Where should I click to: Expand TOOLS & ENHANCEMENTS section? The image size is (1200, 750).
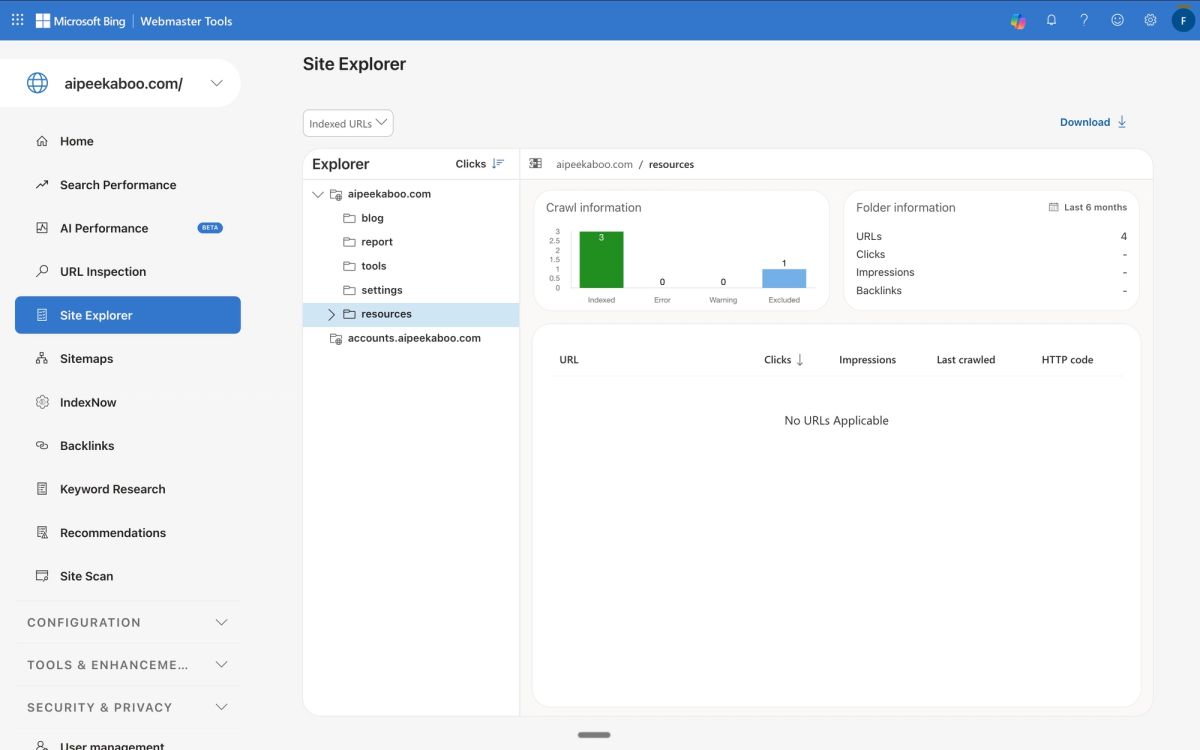128,665
